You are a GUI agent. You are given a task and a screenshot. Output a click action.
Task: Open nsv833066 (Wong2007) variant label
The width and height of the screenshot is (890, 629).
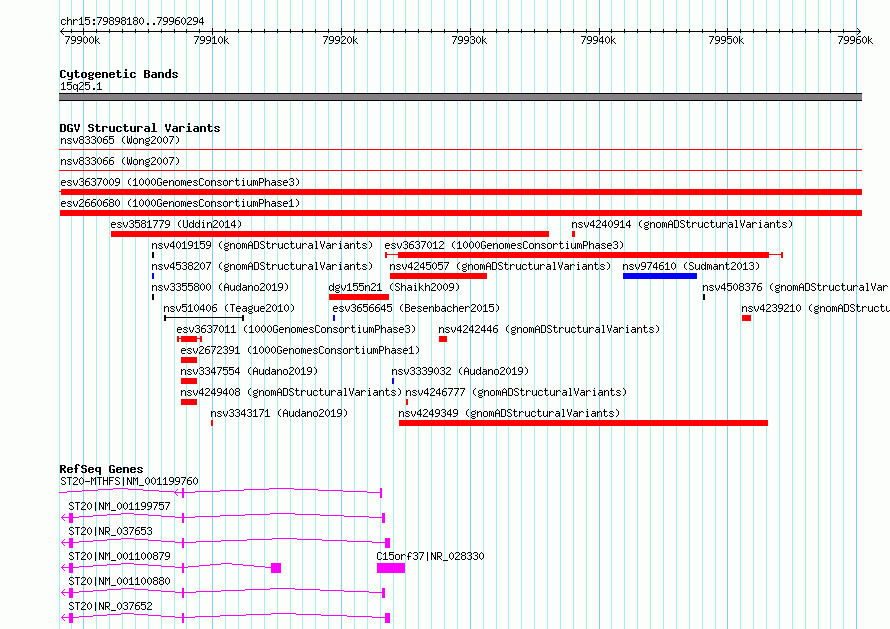point(120,161)
